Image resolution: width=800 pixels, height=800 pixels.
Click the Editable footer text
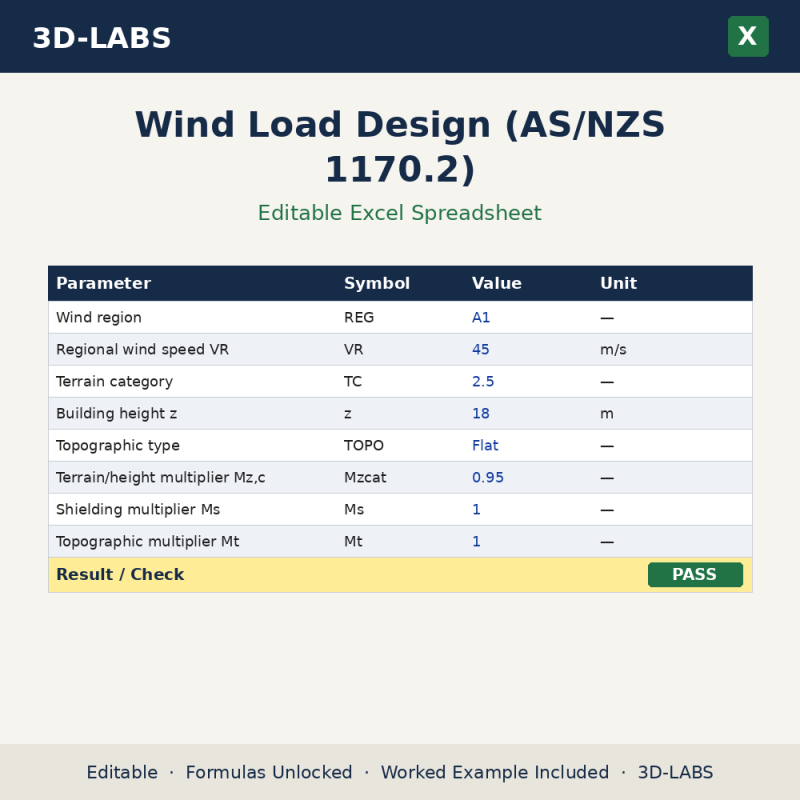tap(122, 772)
